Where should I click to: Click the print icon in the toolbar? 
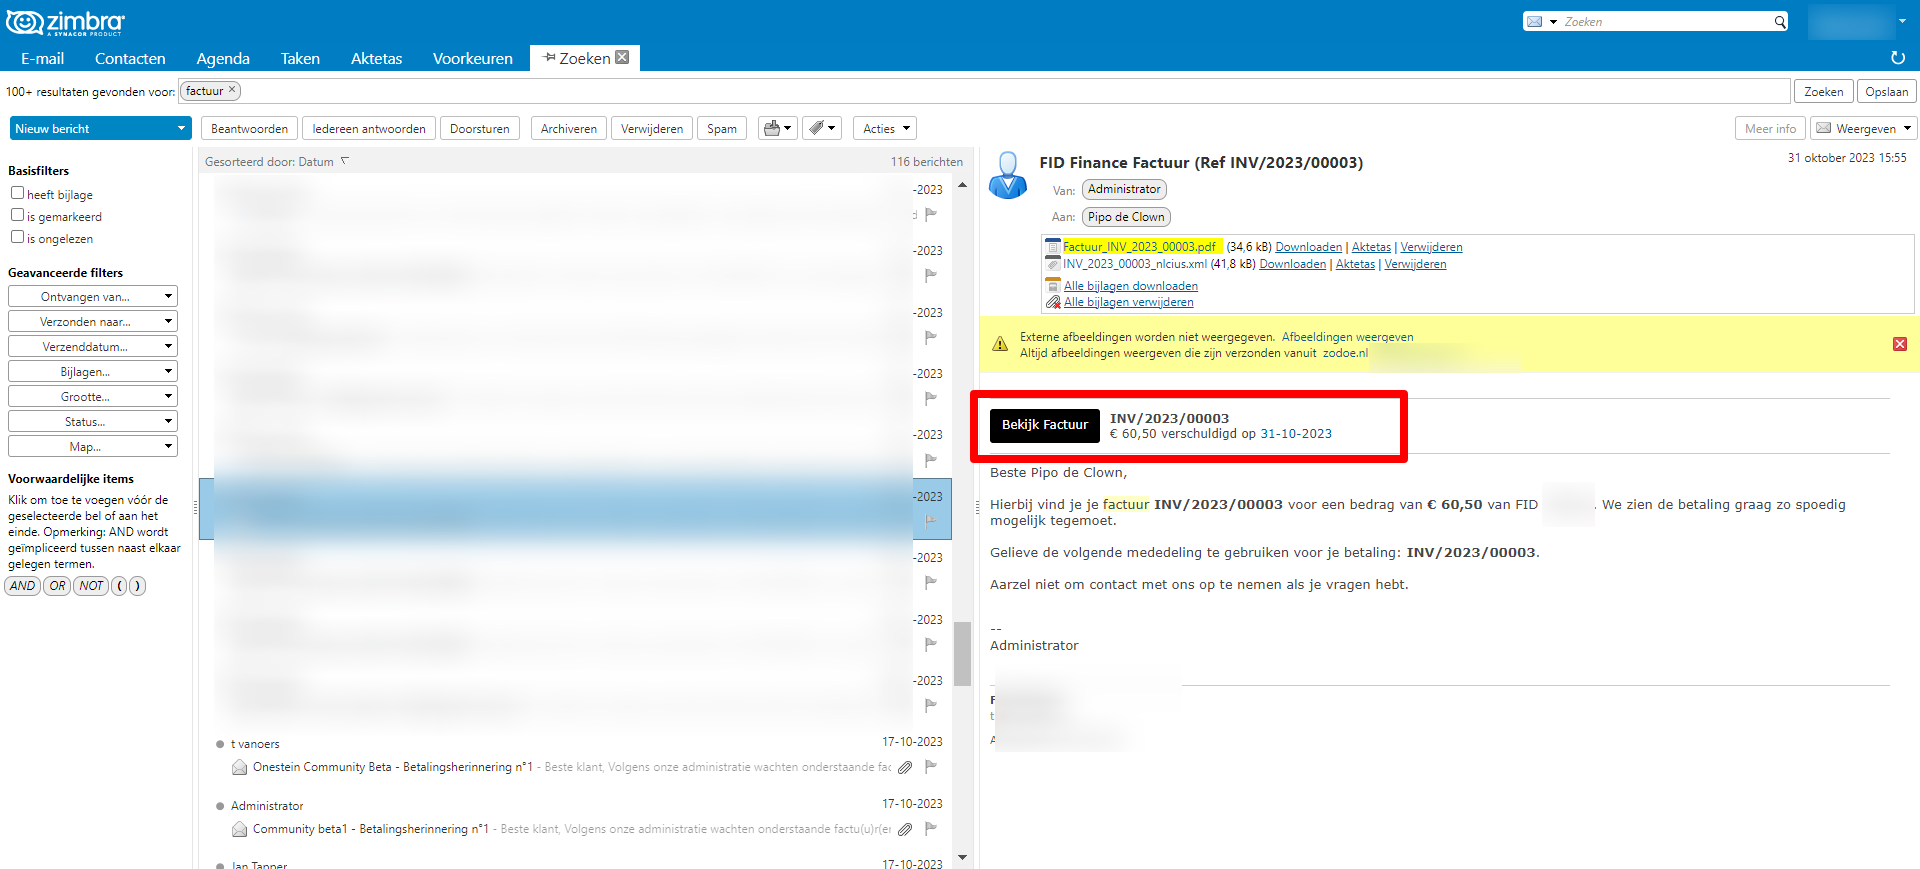pyautogui.click(x=771, y=128)
